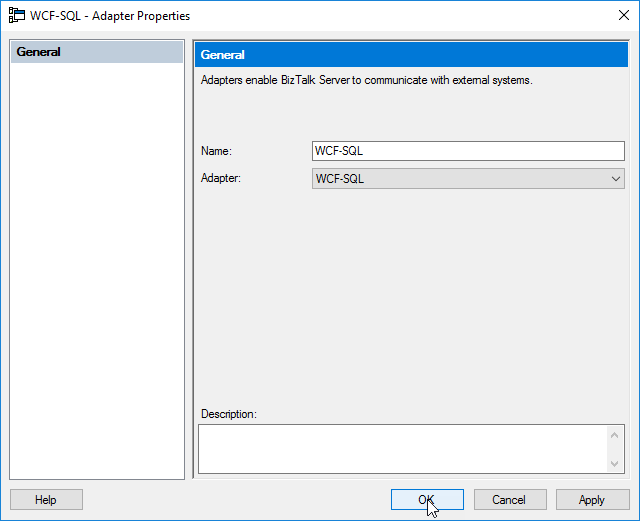This screenshot has height=521, width=640.
Task: Close the Adapter Properties dialog
Action: pos(623,16)
